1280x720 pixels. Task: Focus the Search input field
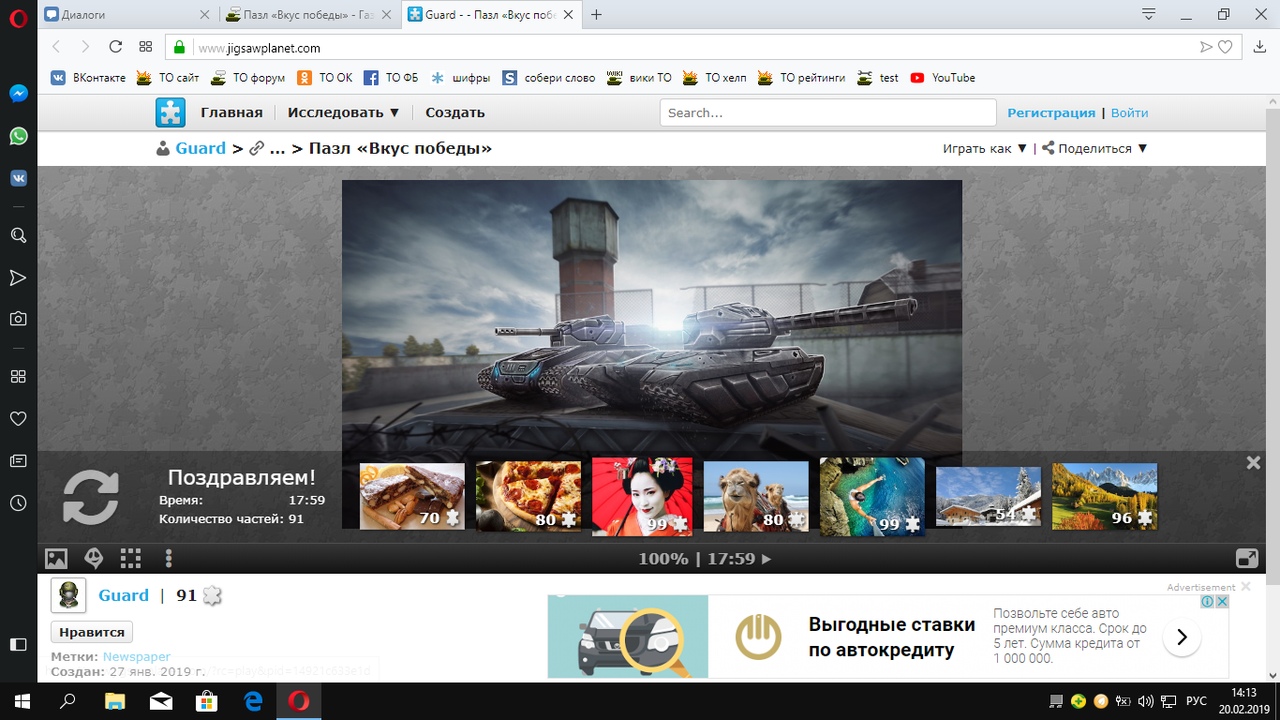(x=828, y=112)
